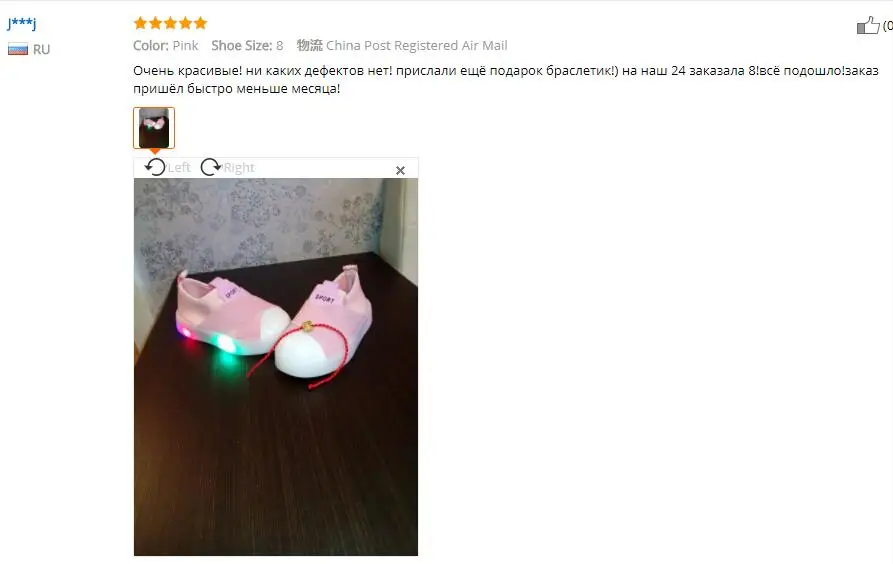
Task: Click the Russian flag icon
Action: point(18,49)
